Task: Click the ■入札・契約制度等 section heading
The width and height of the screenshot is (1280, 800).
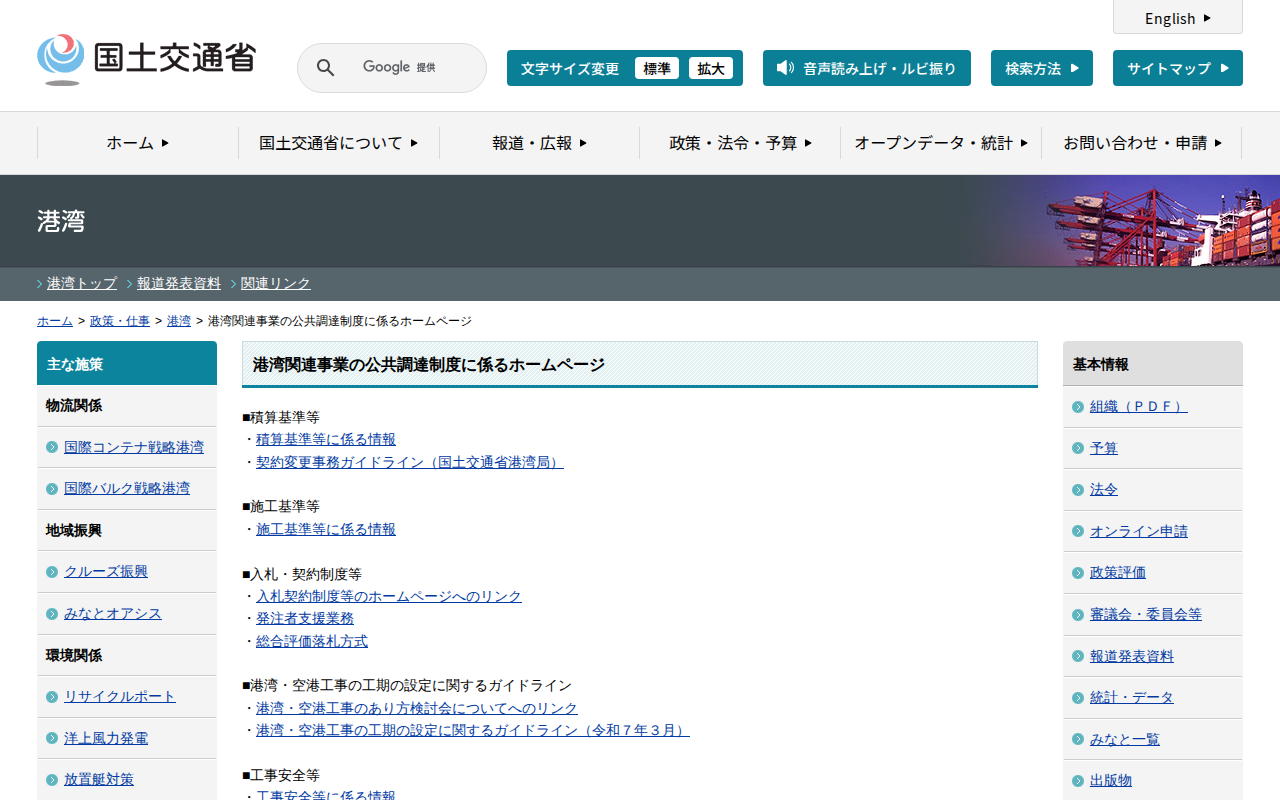Action: click(x=302, y=574)
